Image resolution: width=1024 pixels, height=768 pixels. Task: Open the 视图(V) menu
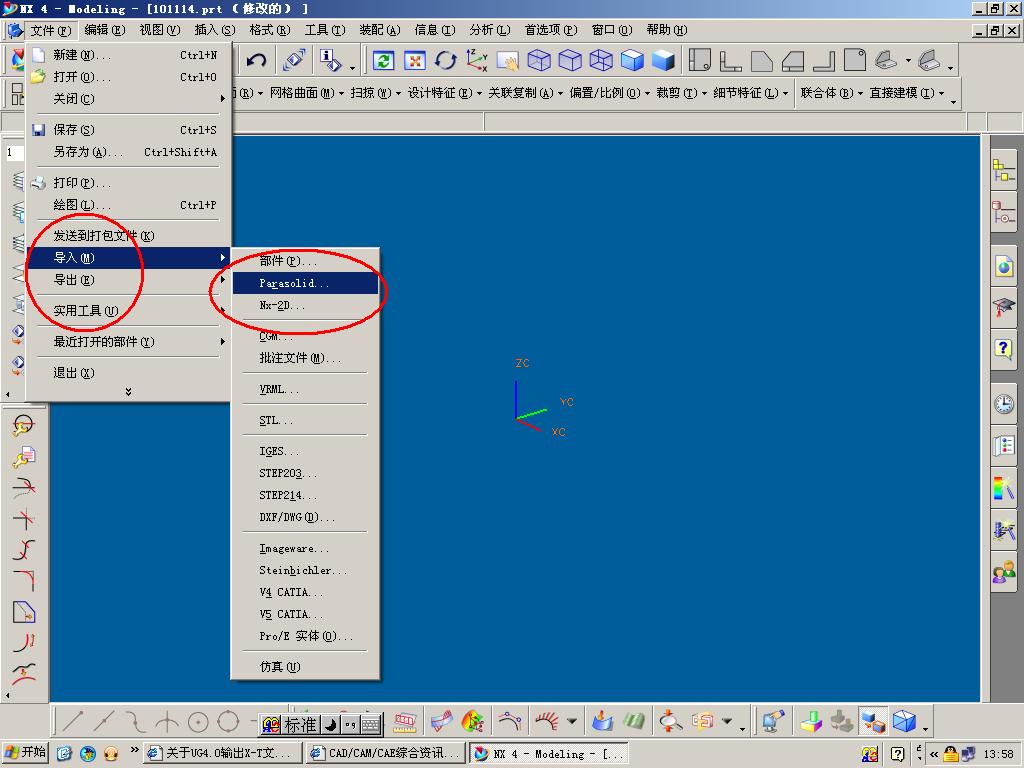click(159, 29)
